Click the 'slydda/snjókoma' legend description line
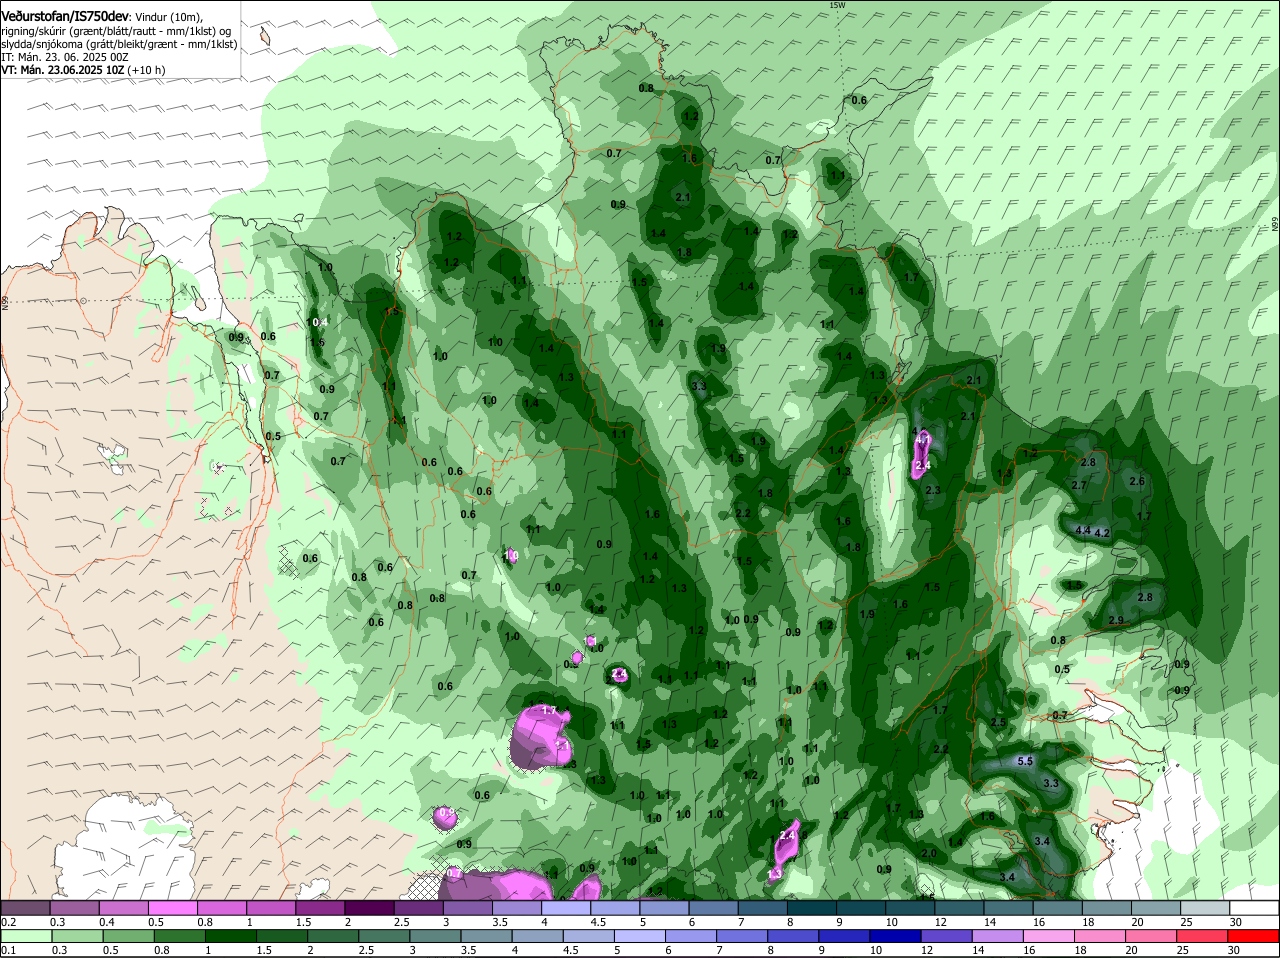 tap(119, 44)
